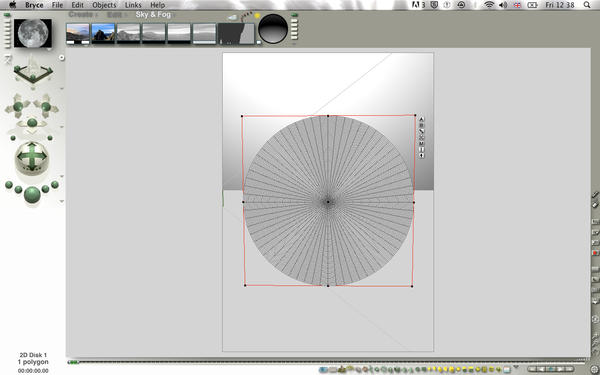This screenshot has width=600, height=375.
Task: Click the second small green render-option sphere
Action: tap(18, 190)
